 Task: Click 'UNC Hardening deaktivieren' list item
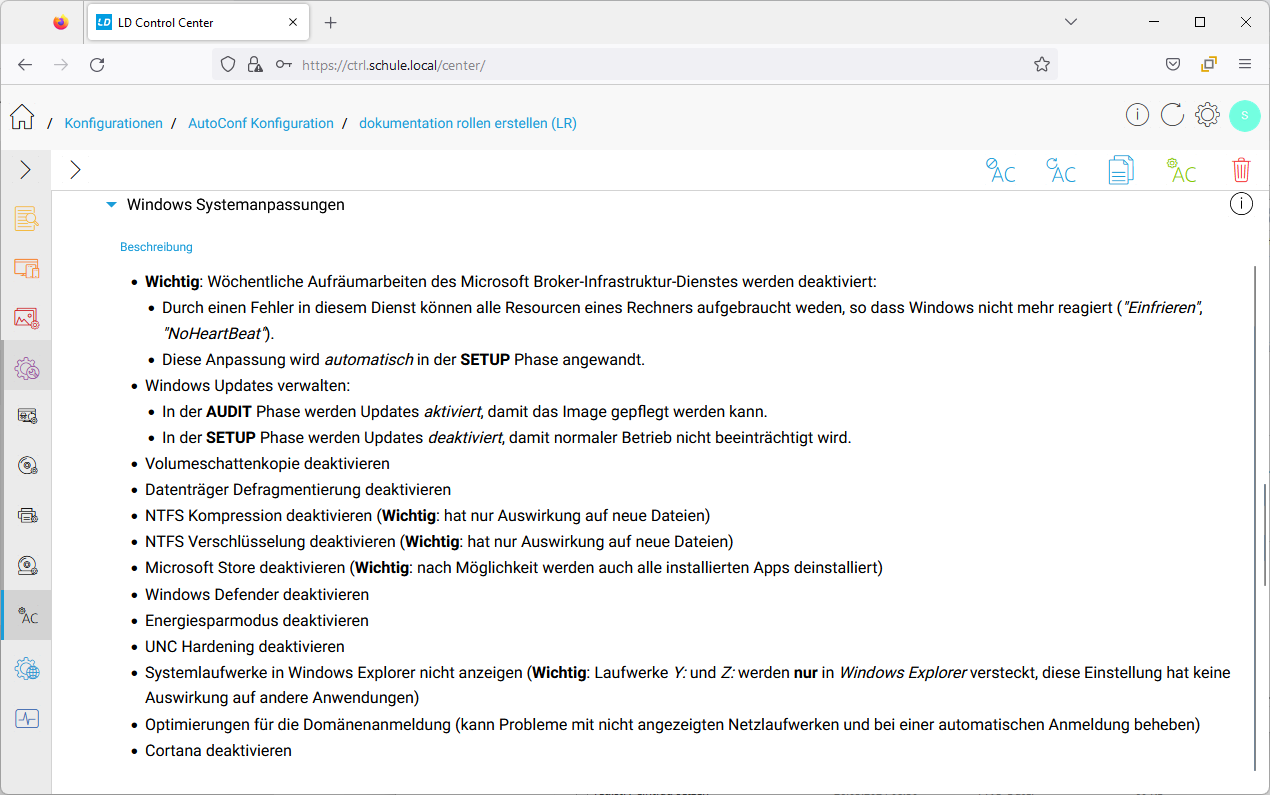pos(245,646)
